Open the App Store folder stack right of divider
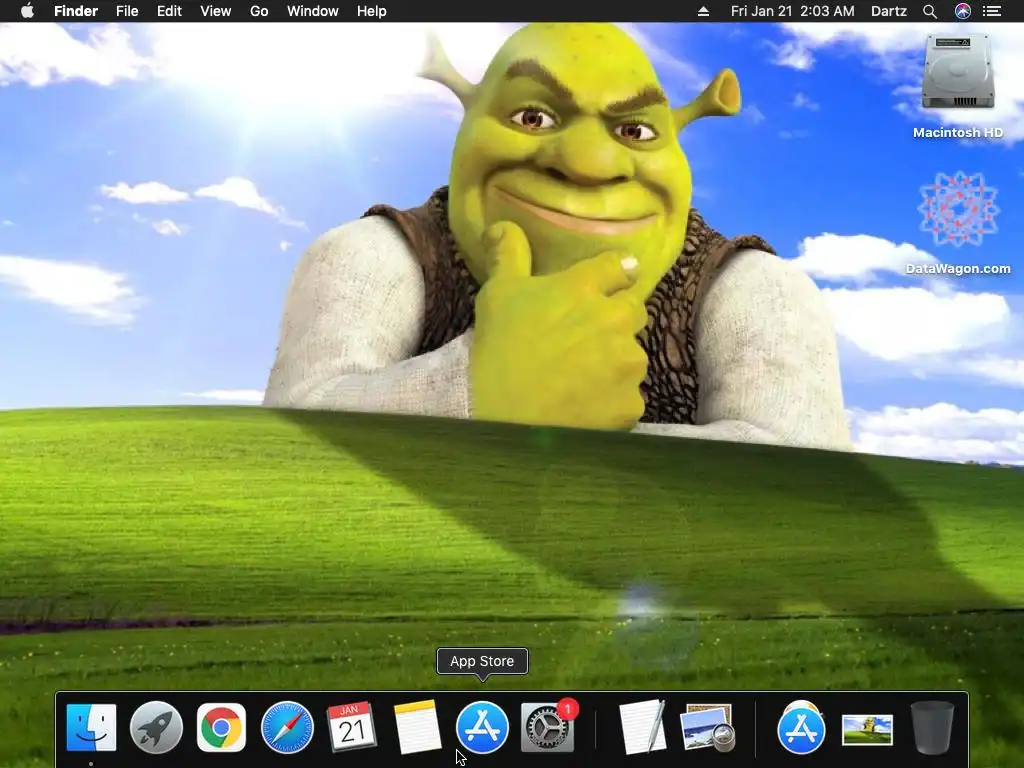Viewport: 1024px width, 768px height. [x=801, y=727]
